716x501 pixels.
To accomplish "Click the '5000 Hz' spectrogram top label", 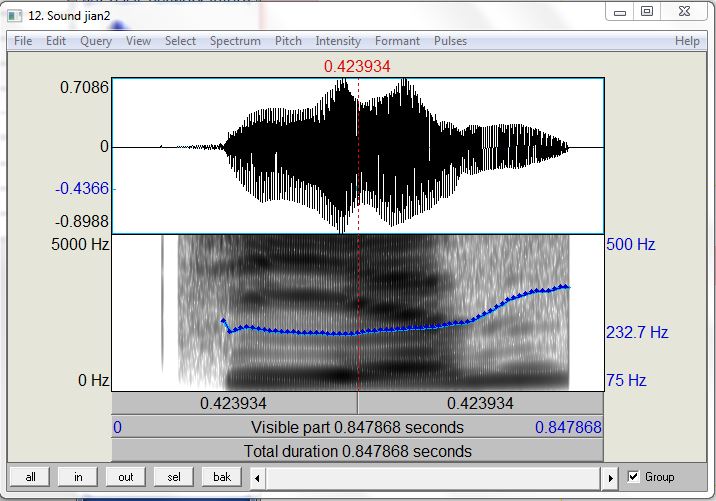I will pyautogui.click(x=80, y=244).
